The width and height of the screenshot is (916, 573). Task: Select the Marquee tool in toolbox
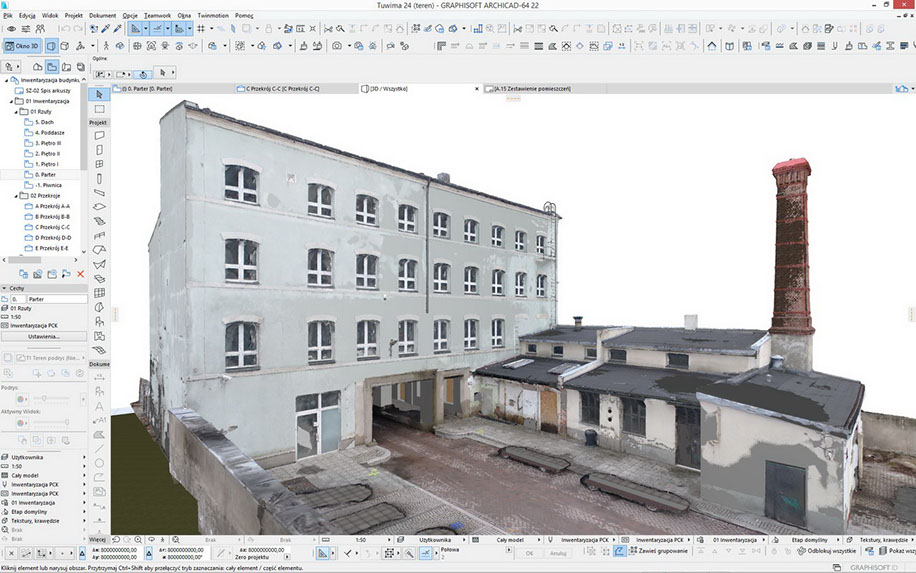click(x=99, y=108)
